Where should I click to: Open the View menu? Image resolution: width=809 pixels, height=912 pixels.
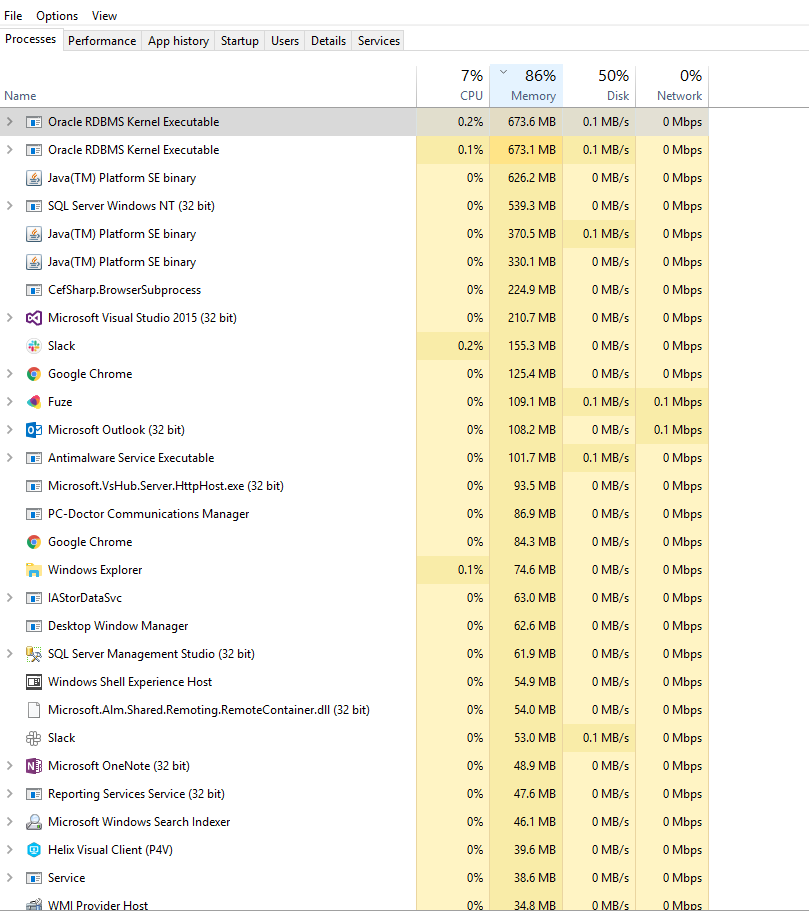tap(104, 16)
